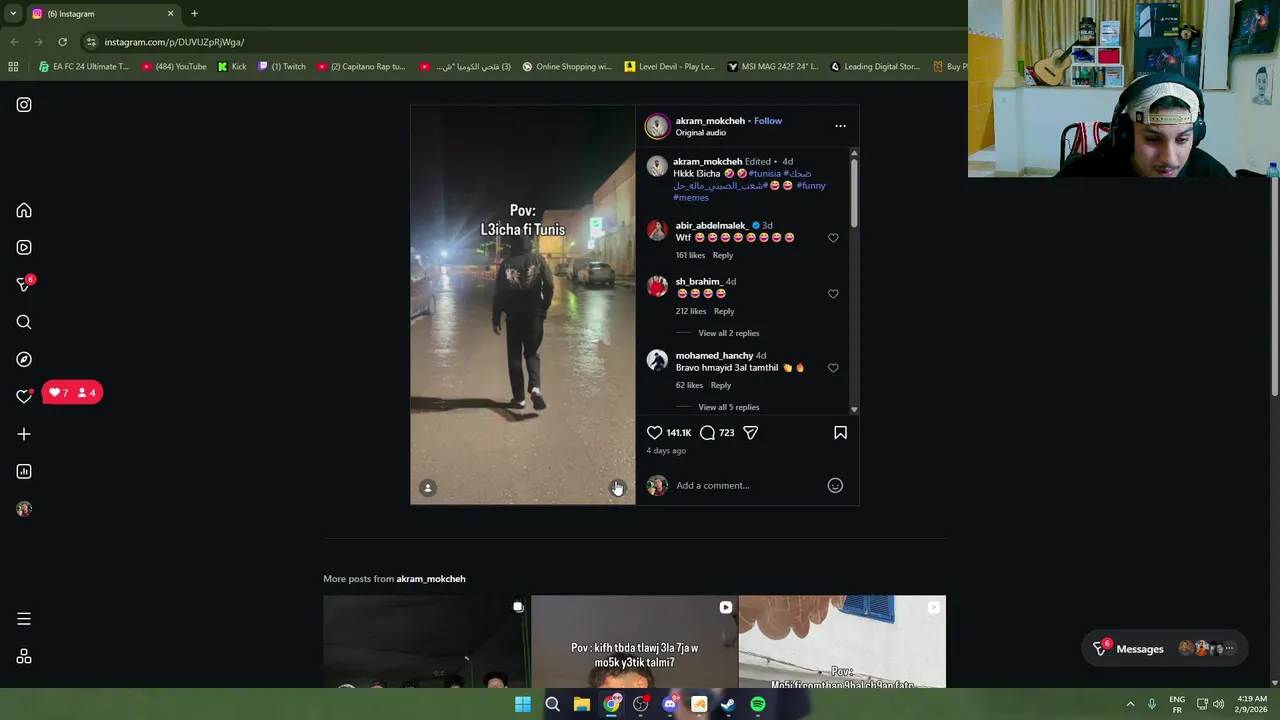Open (1) Twitch bookmark
1280x720 pixels.
coord(282,66)
